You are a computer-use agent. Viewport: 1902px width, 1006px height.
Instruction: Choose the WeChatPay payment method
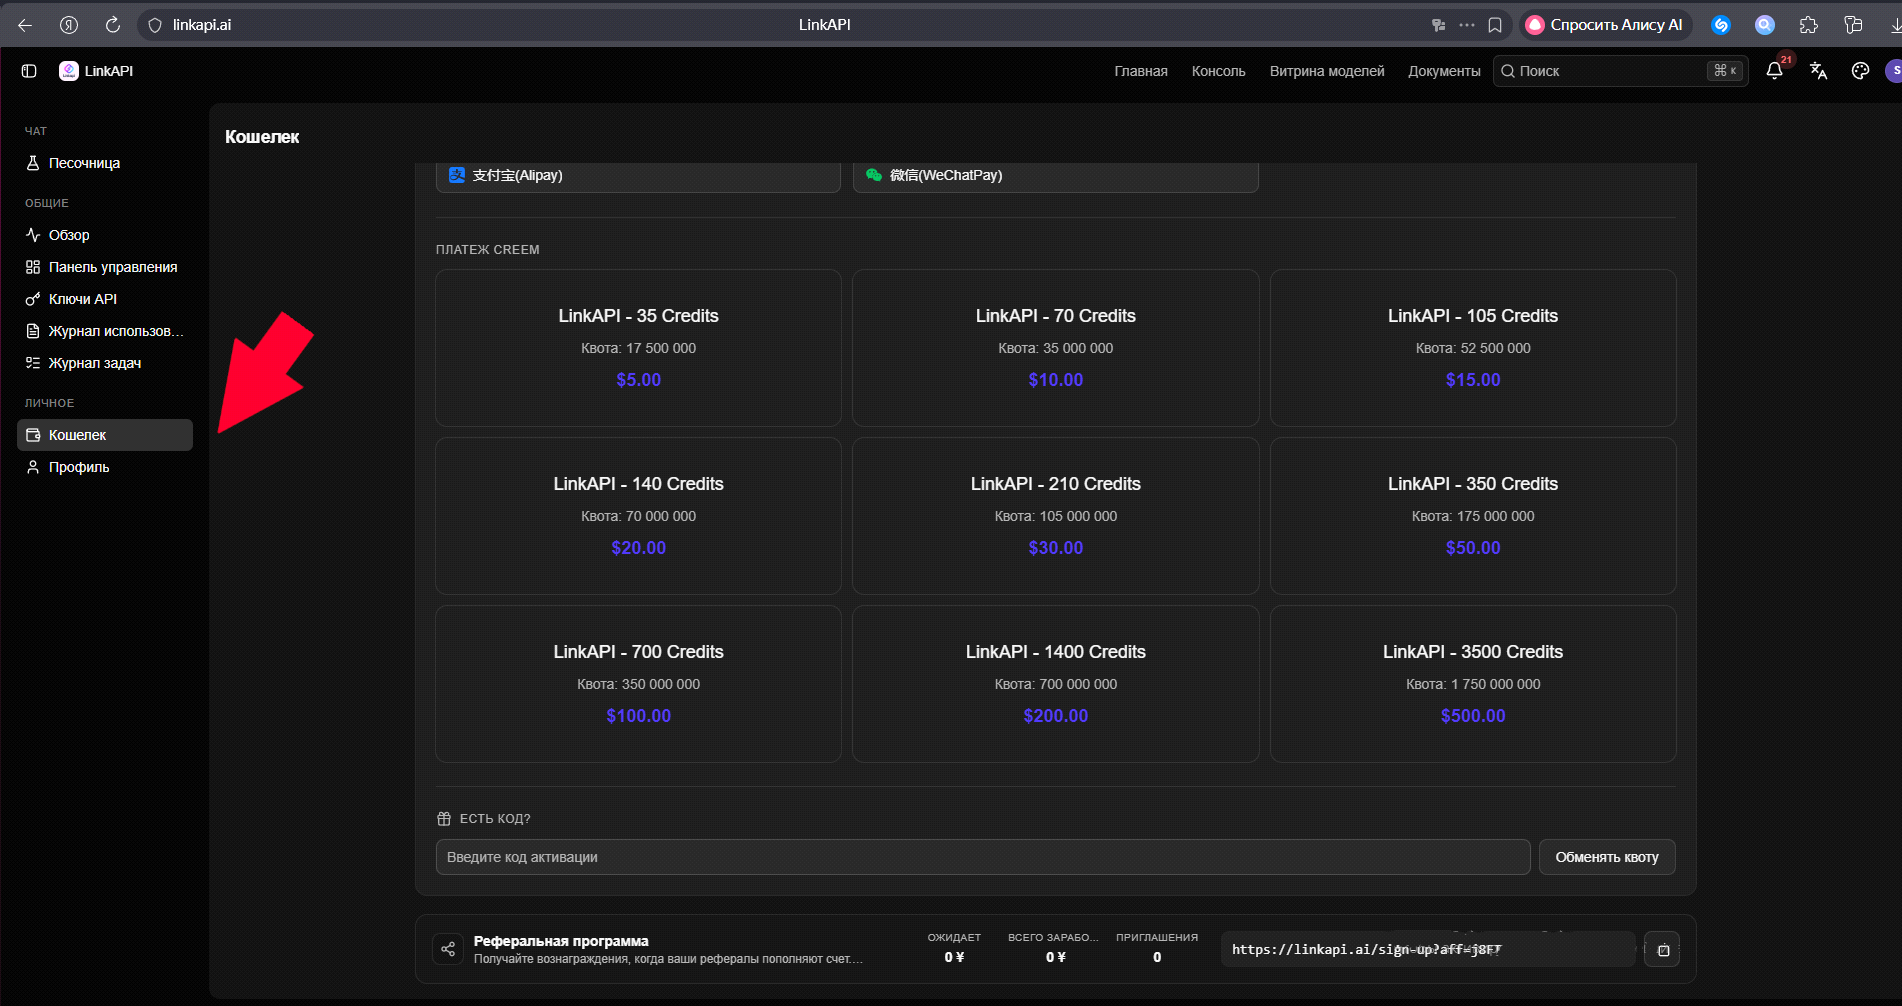click(x=1055, y=176)
